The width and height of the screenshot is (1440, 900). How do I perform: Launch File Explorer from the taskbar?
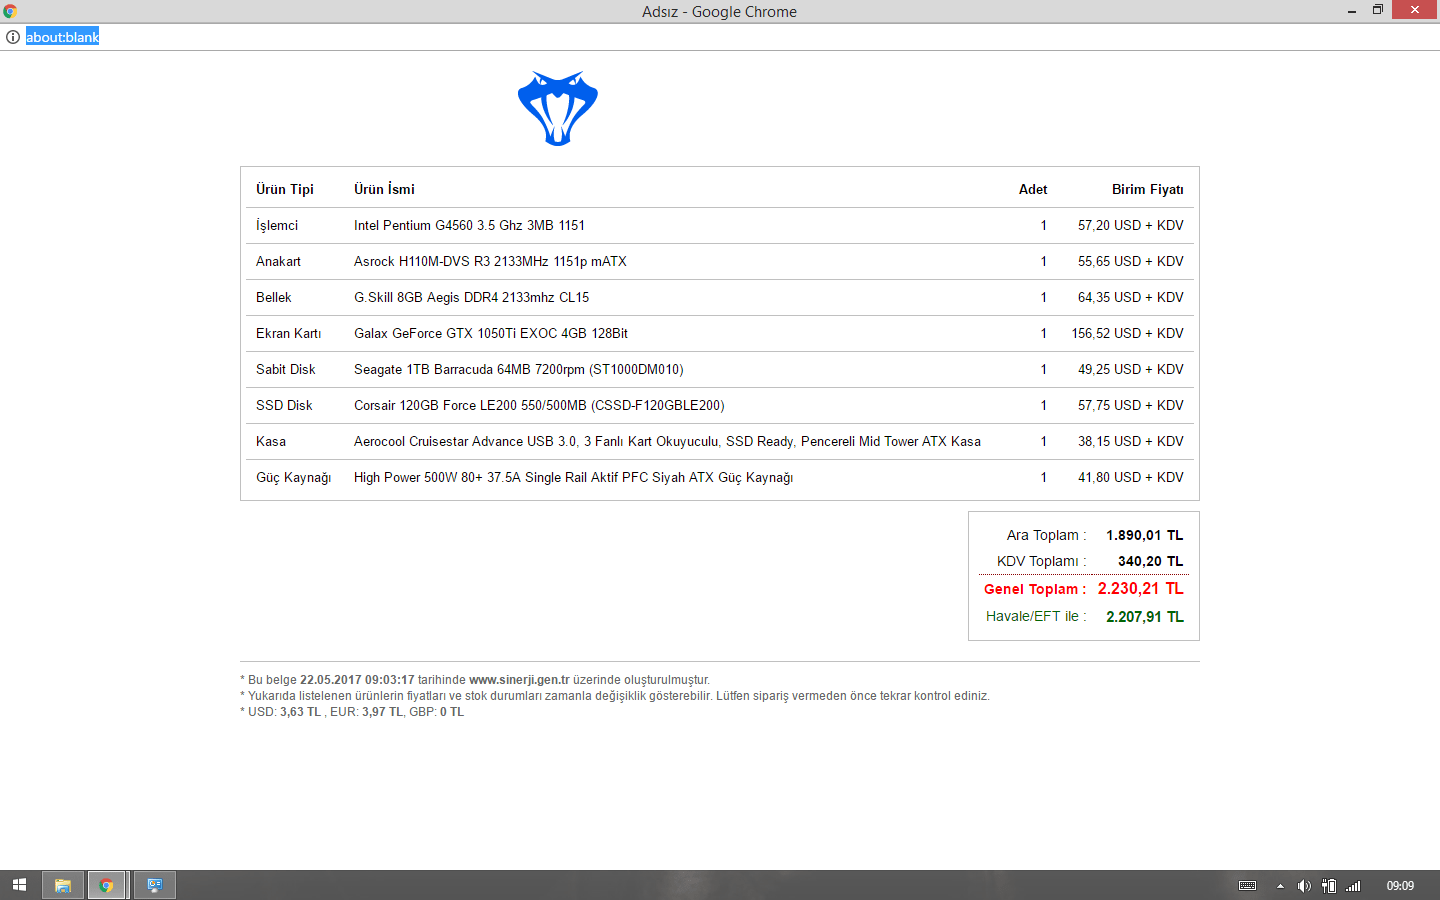point(62,885)
